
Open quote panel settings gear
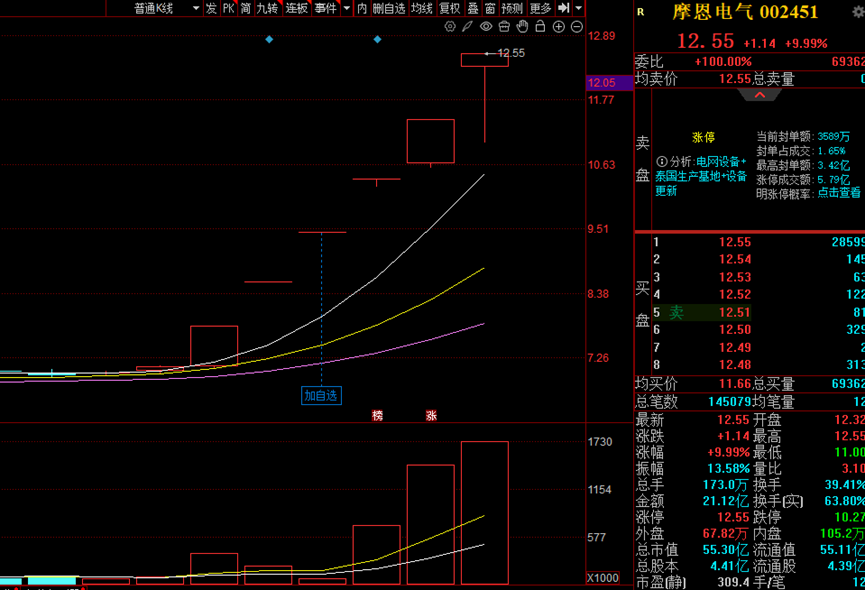(859, 12)
